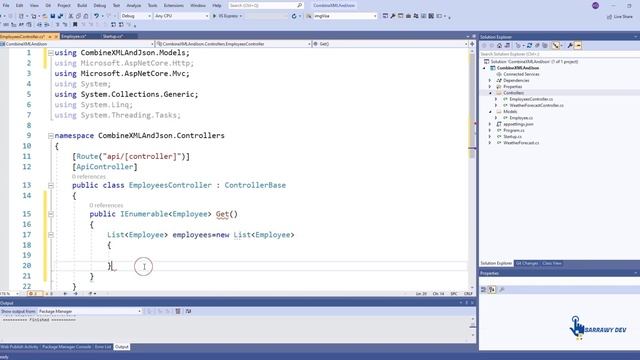The image size is (640, 360).
Task: Collapse the EmployeesController class outline on line 13
Action: [51, 185]
